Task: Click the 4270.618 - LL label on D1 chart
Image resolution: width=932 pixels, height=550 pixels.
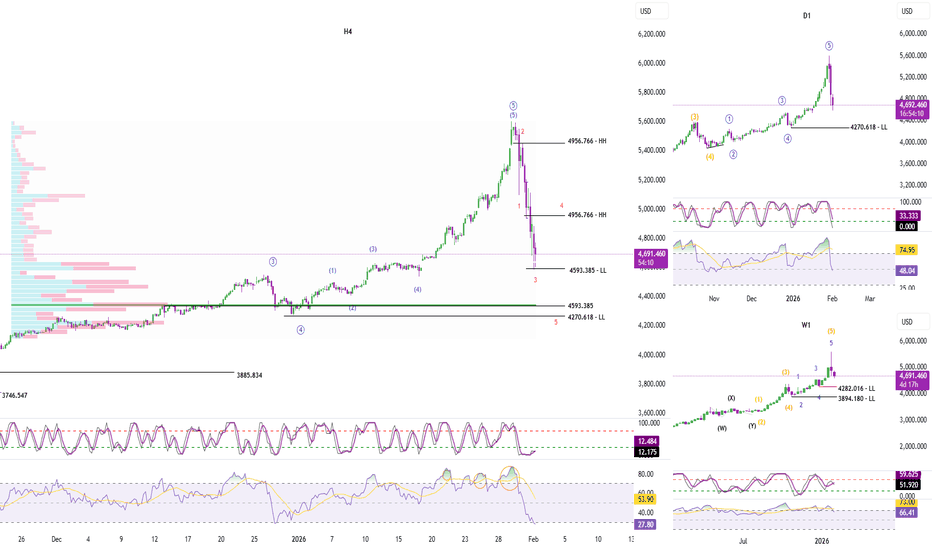Action: [868, 127]
